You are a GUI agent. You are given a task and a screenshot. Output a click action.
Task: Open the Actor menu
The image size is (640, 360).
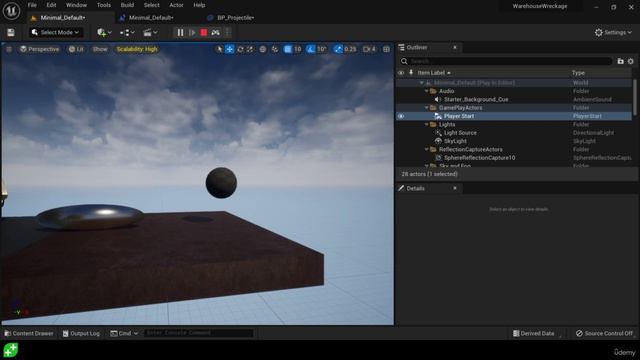[176, 5]
